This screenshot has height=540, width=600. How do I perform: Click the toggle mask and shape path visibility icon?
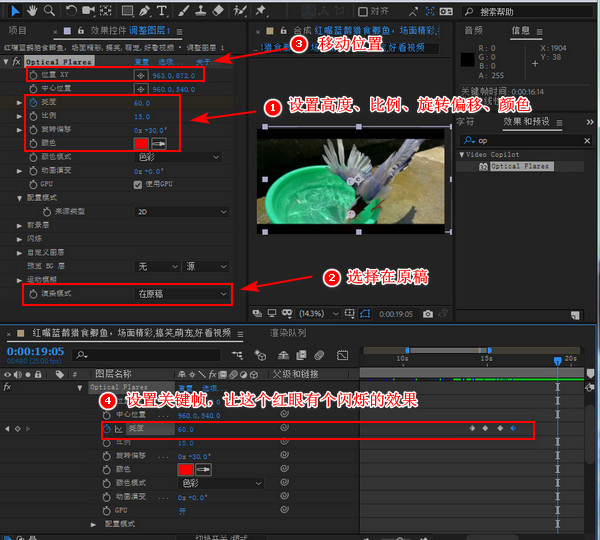365,314
